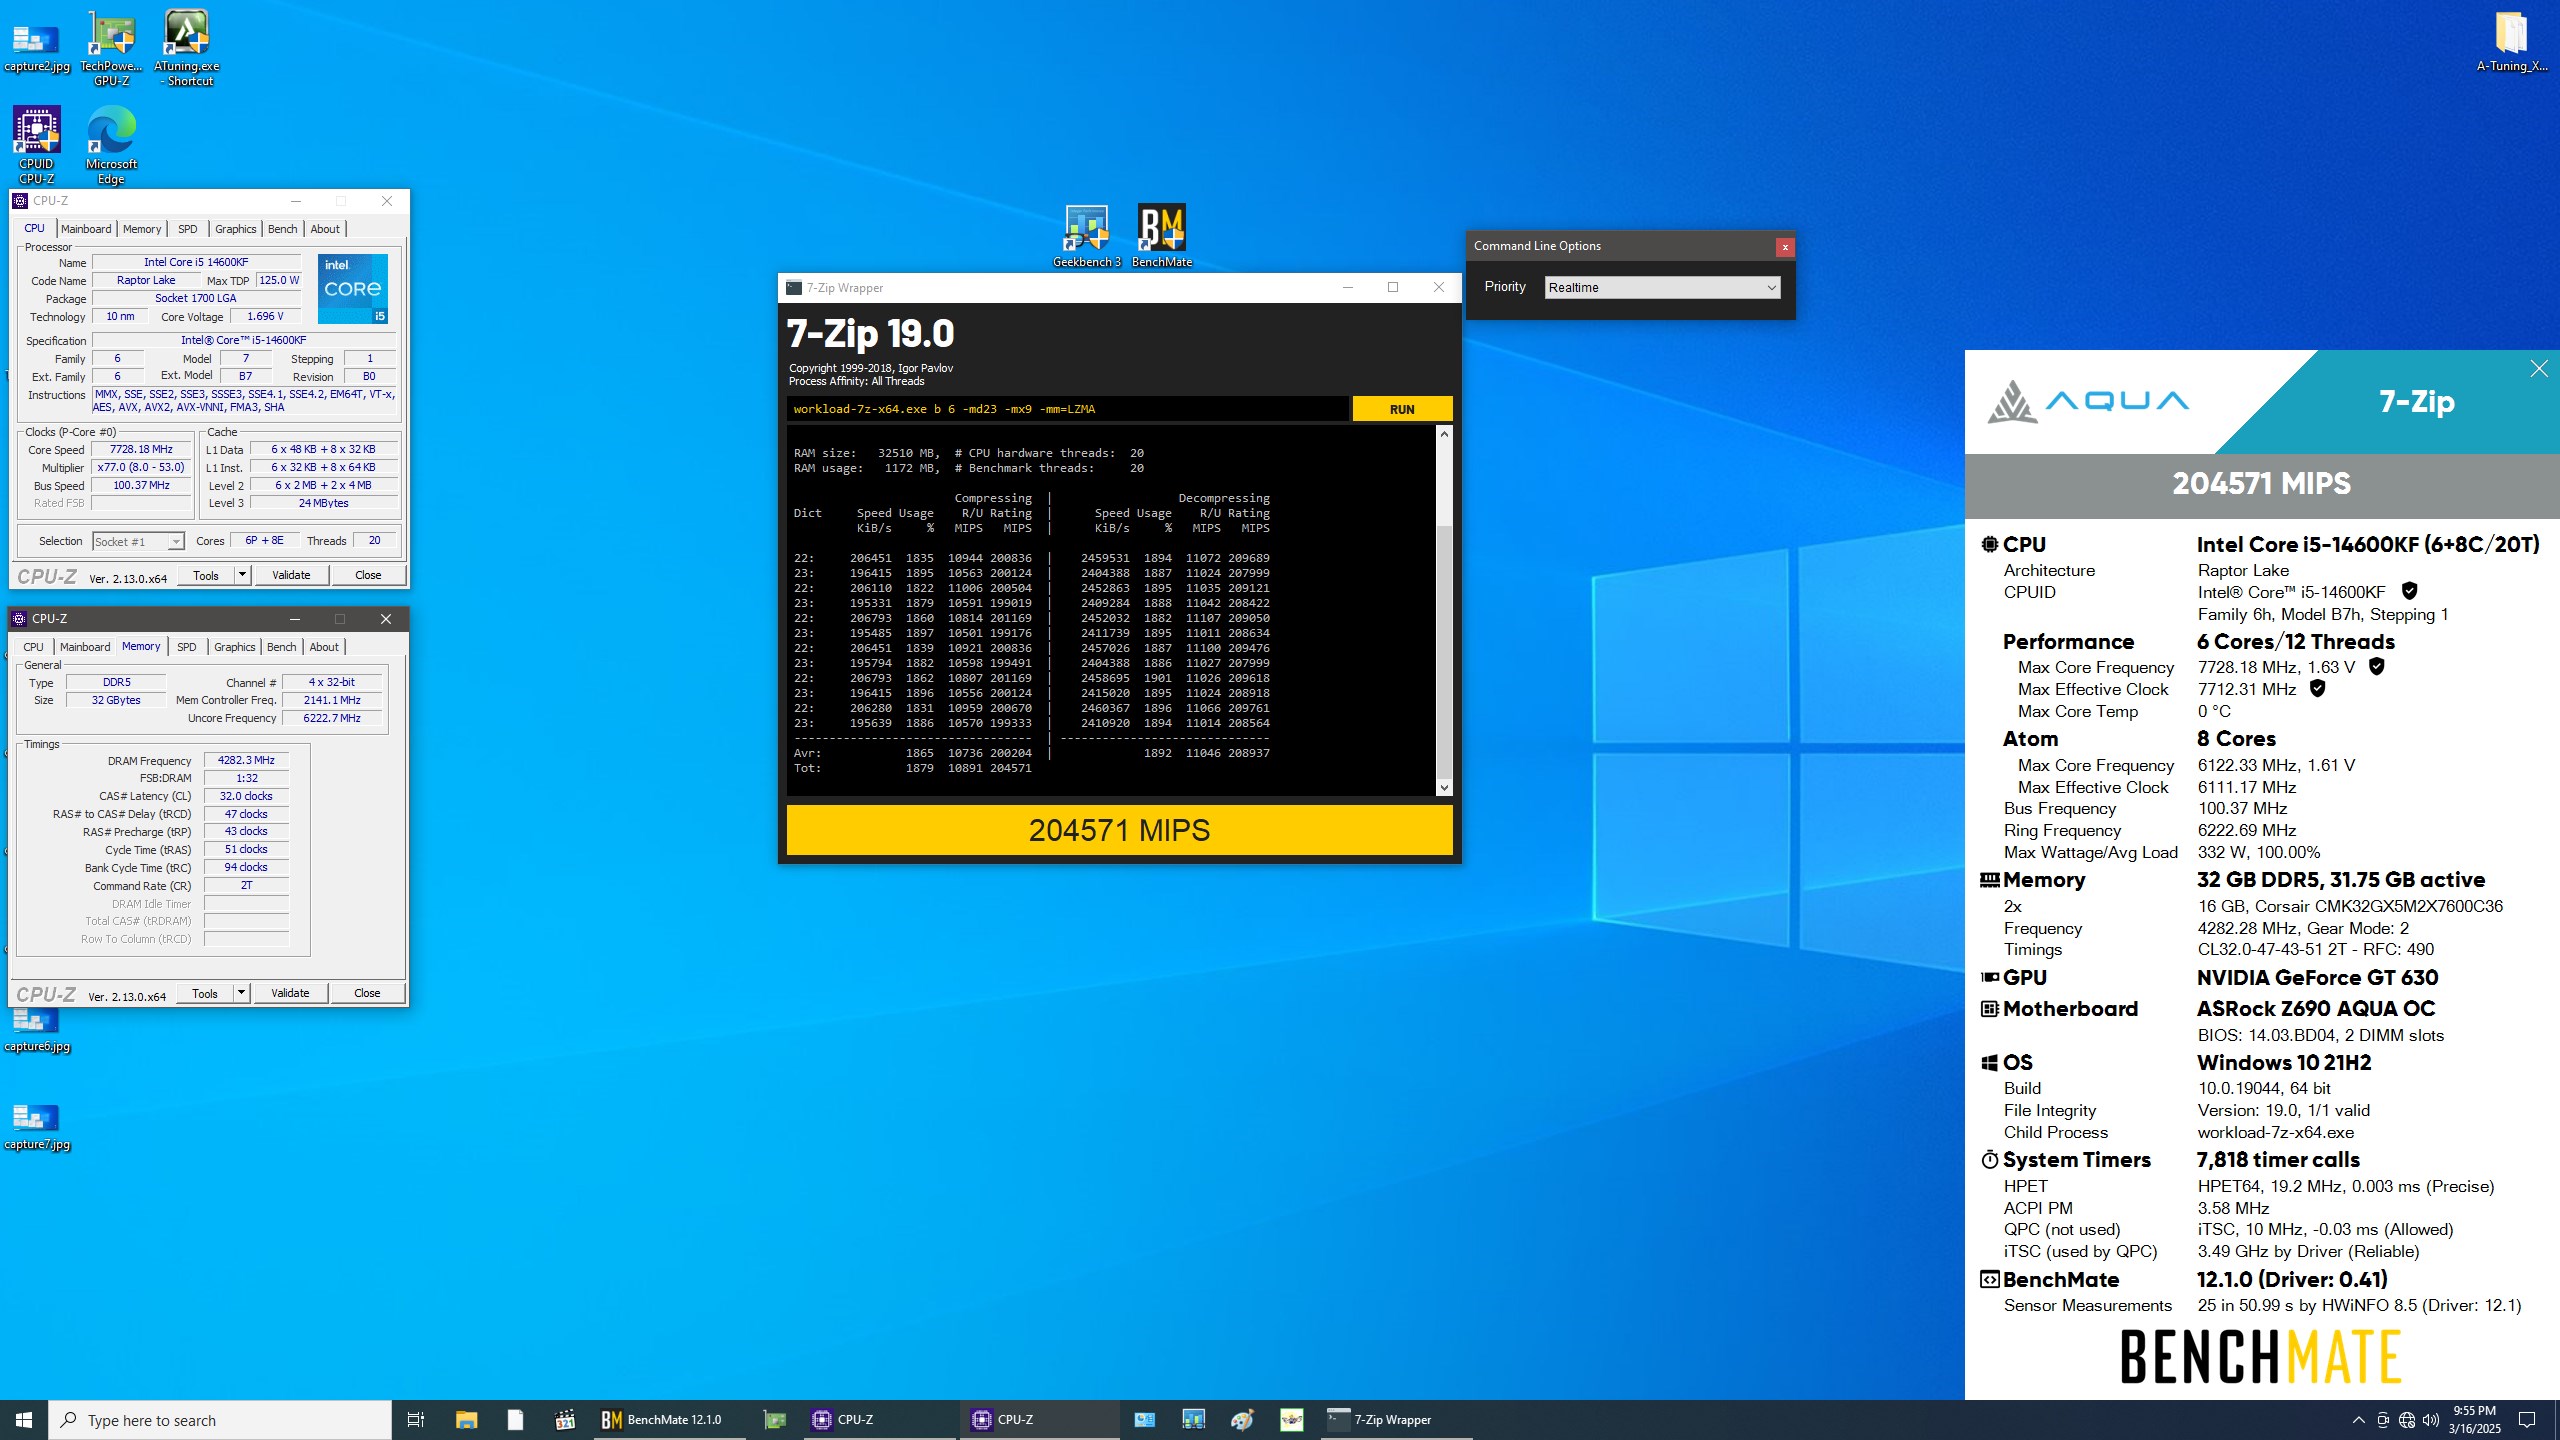This screenshot has width=2560, height=1440.
Task: Click the 7-Zip command line input field
Action: pyautogui.click(x=1067, y=409)
